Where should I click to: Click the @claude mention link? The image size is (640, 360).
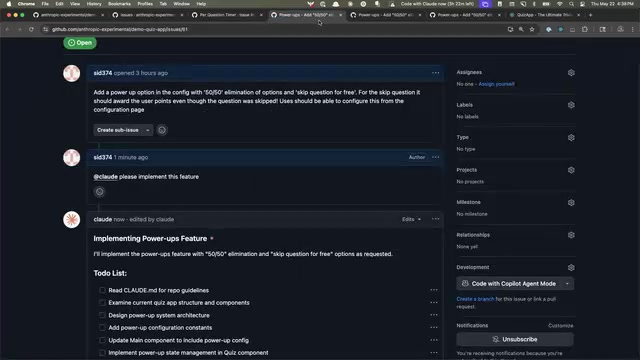click(105, 177)
